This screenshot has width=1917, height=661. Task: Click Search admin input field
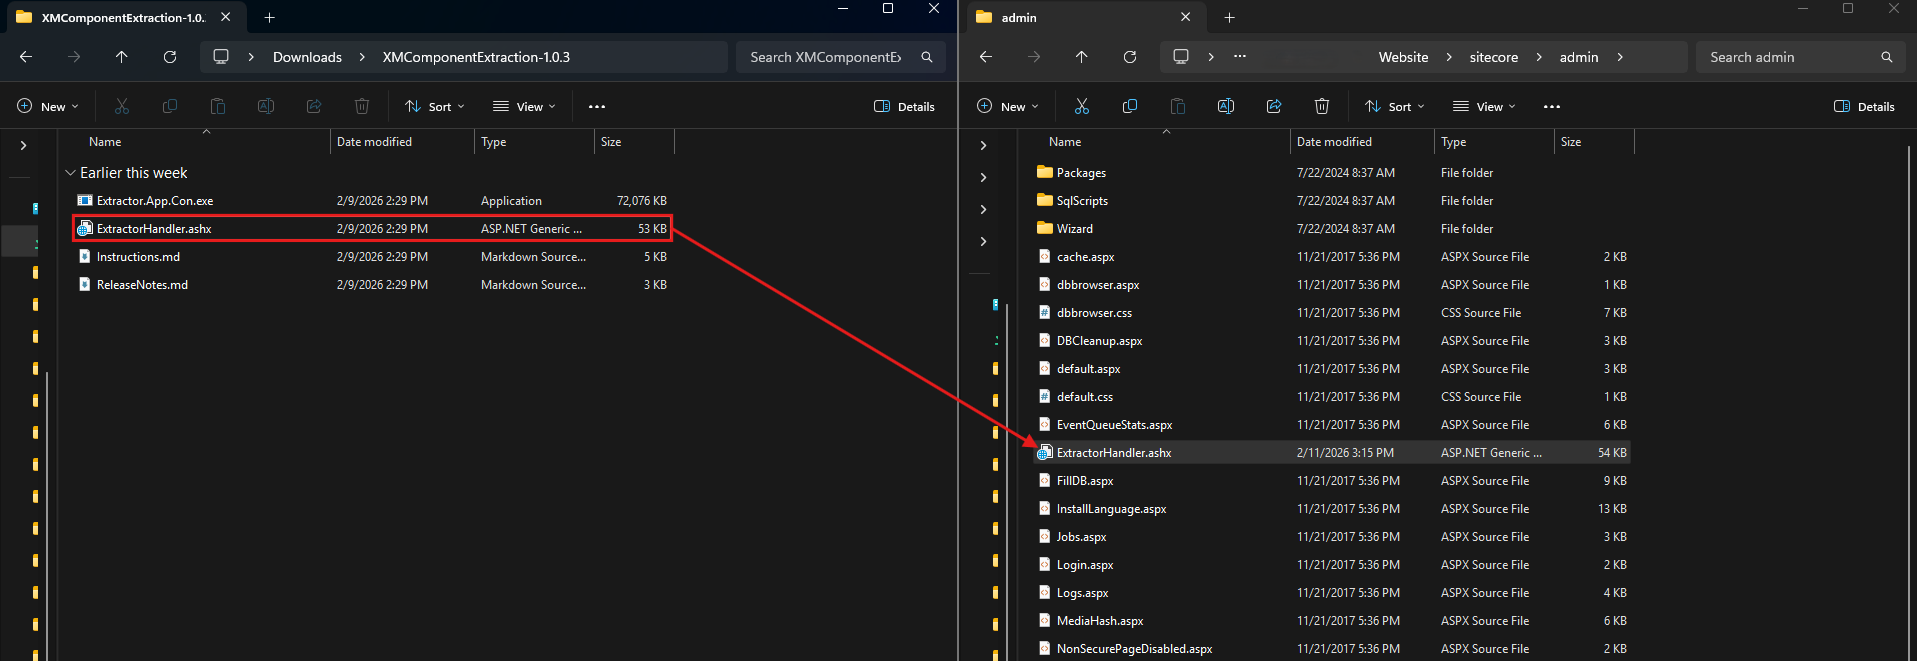[1786, 57]
